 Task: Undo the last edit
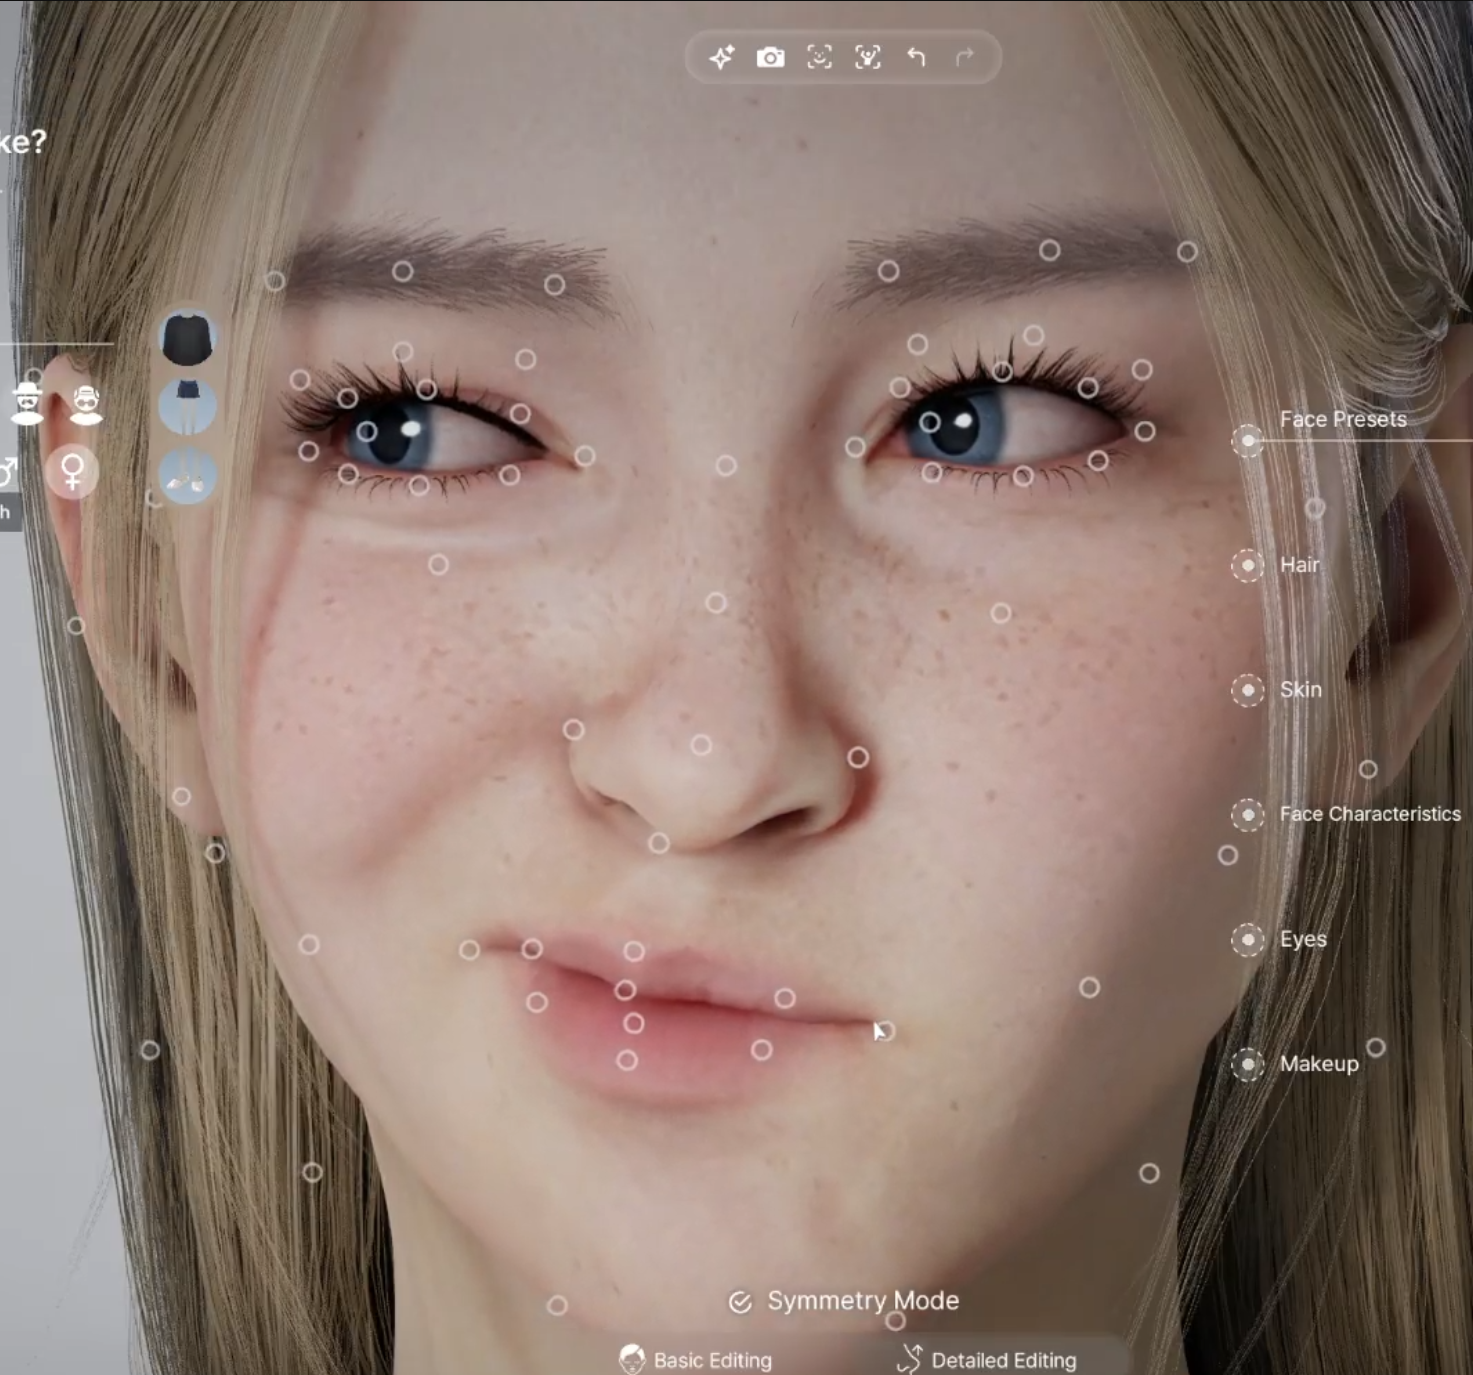[916, 58]
